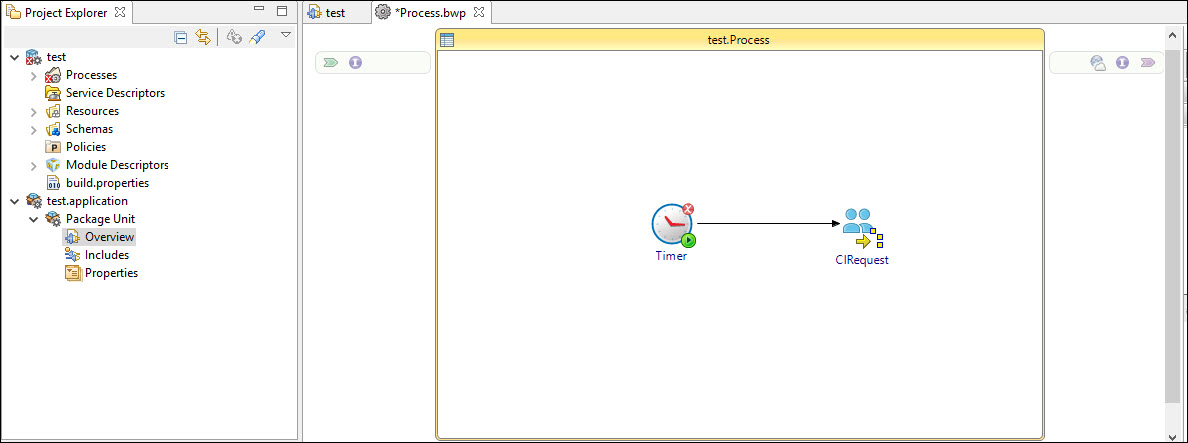Expand the Schemas folder
Screen dimensions: 1188x443
33,129
